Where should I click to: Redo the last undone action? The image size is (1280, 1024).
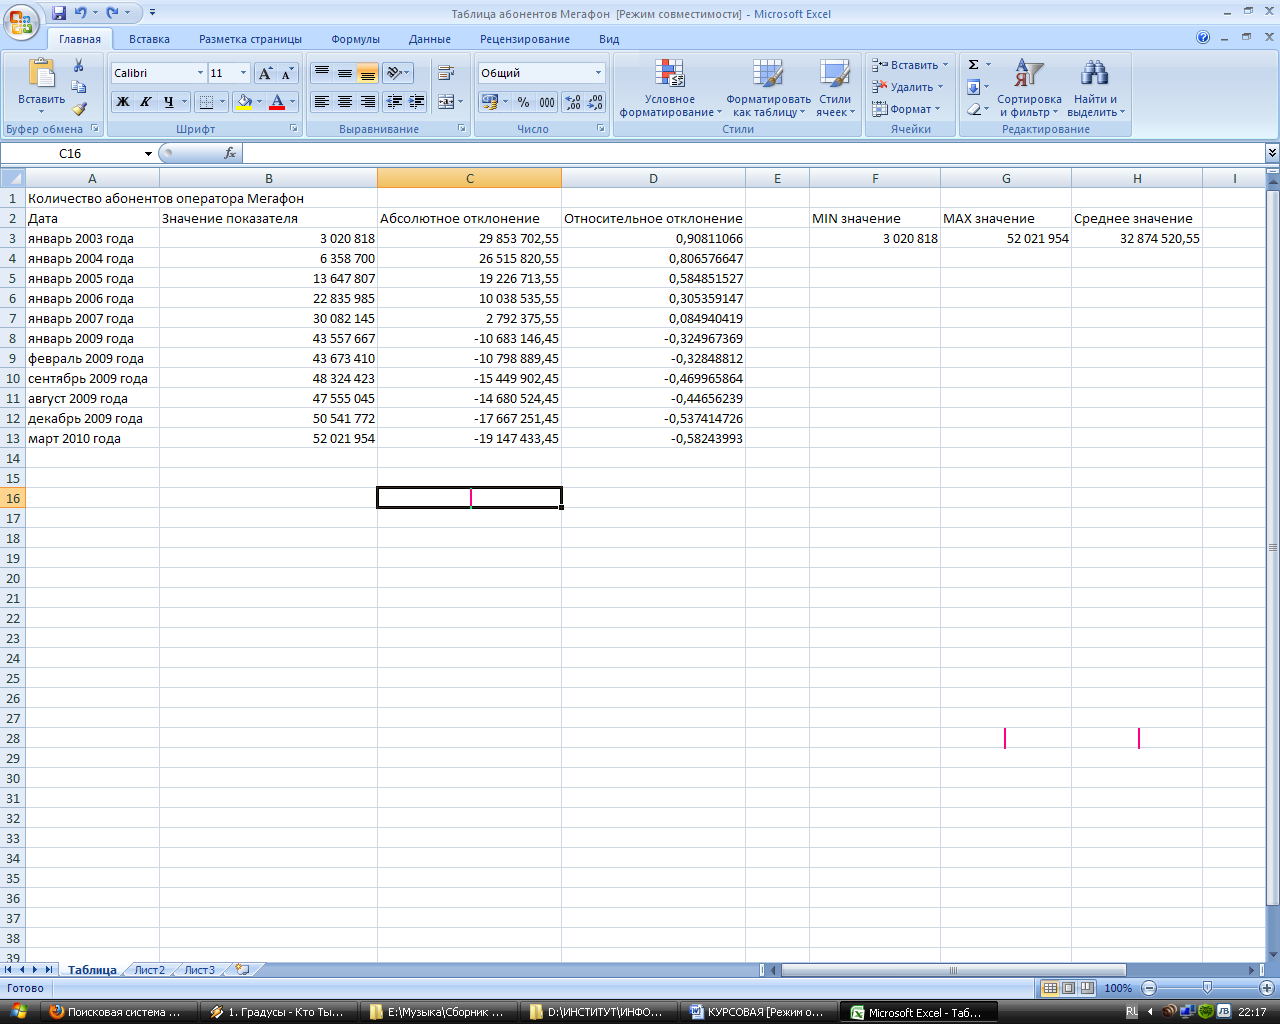point(112,13)
